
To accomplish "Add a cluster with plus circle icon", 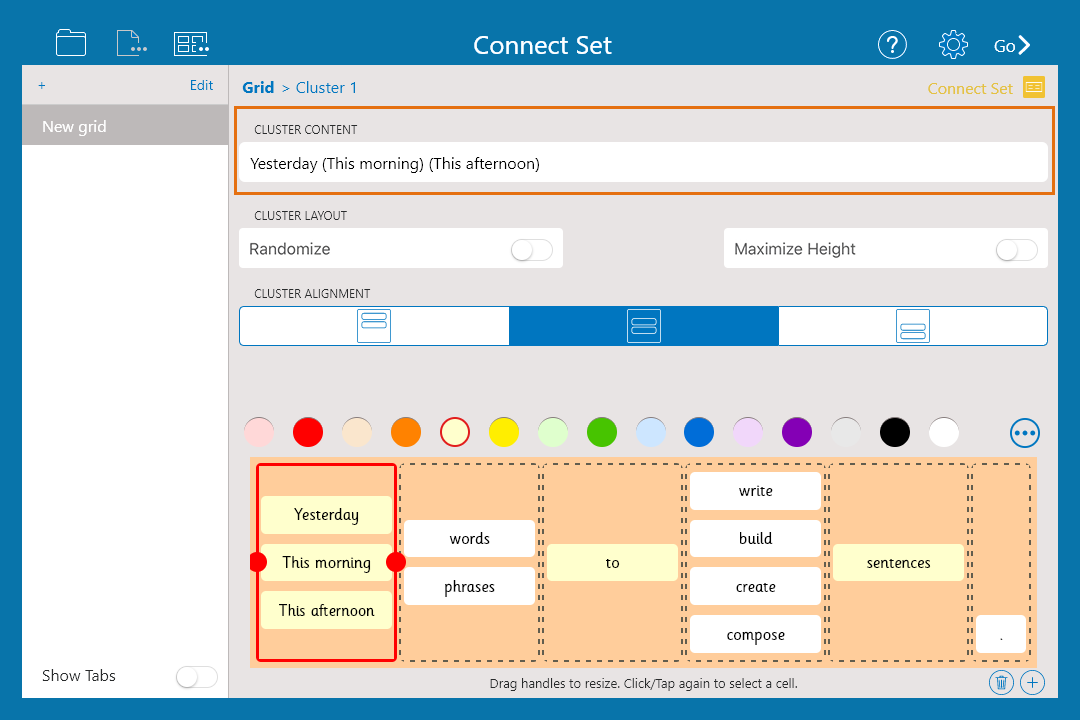I will click(x=1033, y=683).
